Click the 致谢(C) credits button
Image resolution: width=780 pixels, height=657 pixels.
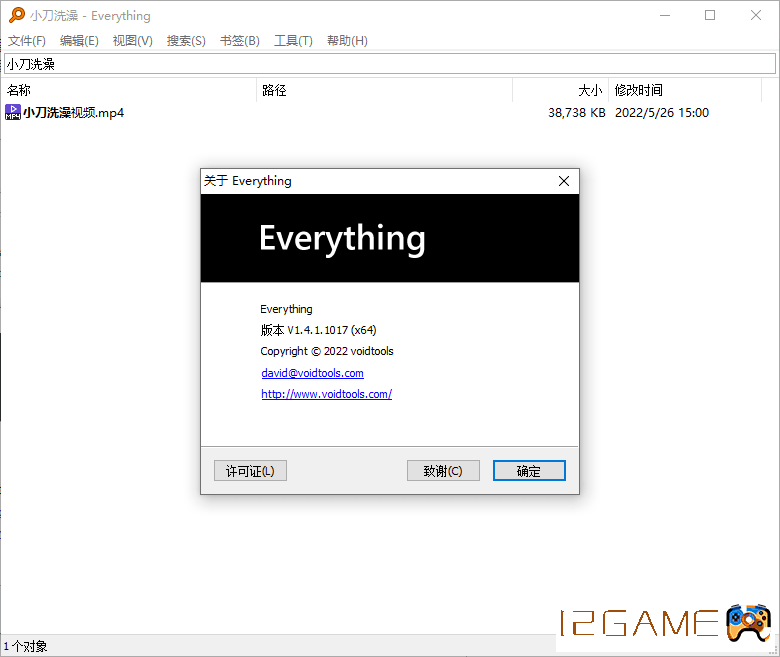coord(443,471)
